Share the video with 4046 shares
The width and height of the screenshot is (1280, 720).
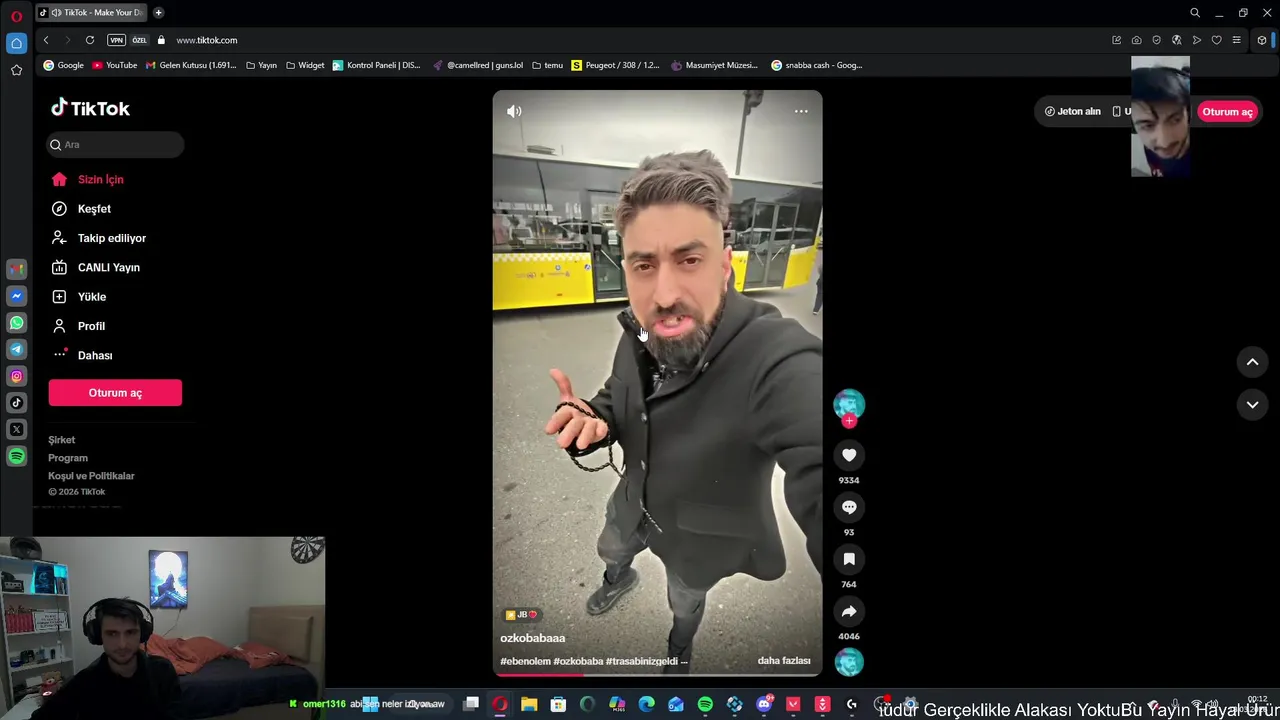pos(849,611)
